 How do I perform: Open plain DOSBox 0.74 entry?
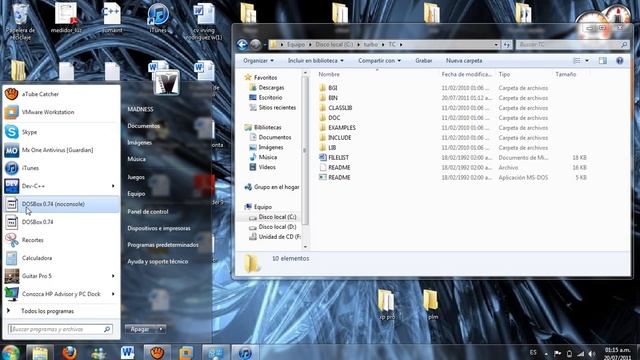[x=61, y=222]
